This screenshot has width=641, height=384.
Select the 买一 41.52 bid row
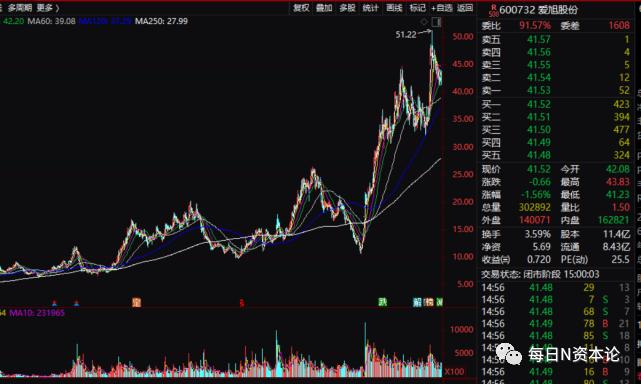[x=556, y=105]
